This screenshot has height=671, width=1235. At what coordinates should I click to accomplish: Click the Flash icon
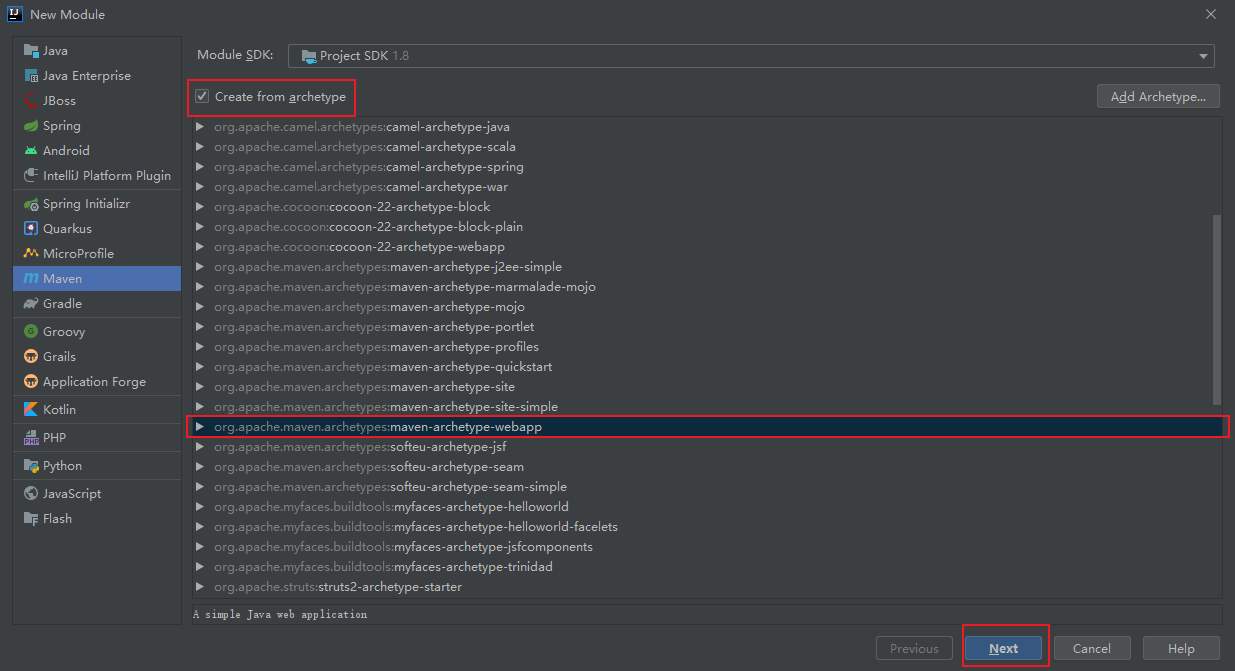tap(31, 518)
